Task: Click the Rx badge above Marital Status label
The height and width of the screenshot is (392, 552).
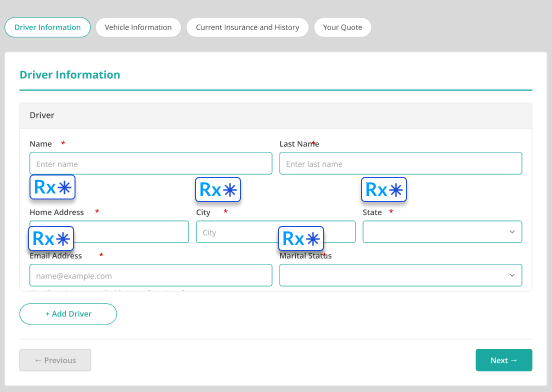Action: click(301, 239)
